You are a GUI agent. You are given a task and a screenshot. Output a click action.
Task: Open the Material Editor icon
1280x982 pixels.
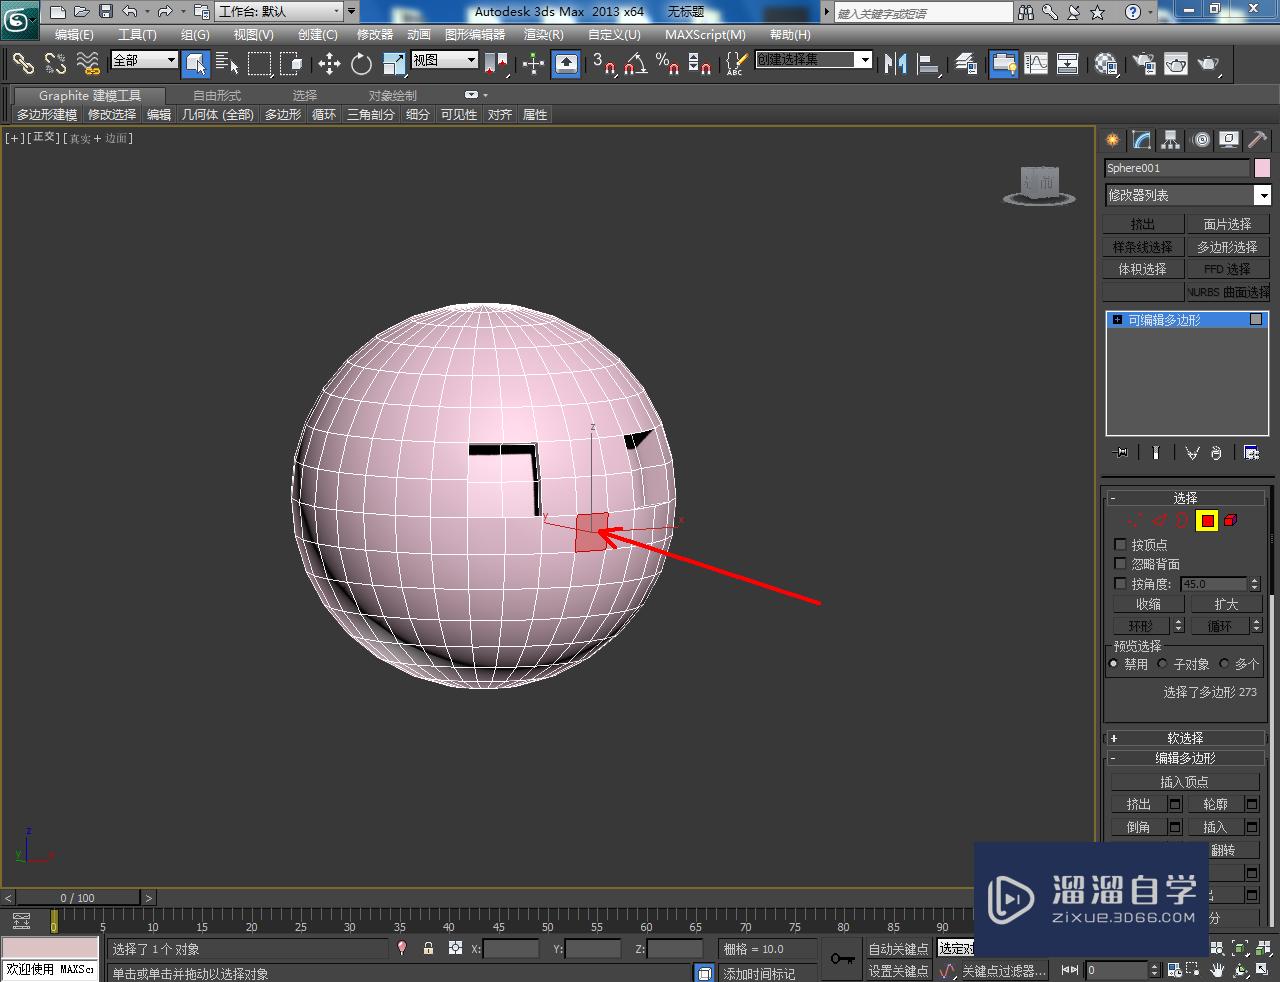pyautogui.click(x=1106, y=64)
